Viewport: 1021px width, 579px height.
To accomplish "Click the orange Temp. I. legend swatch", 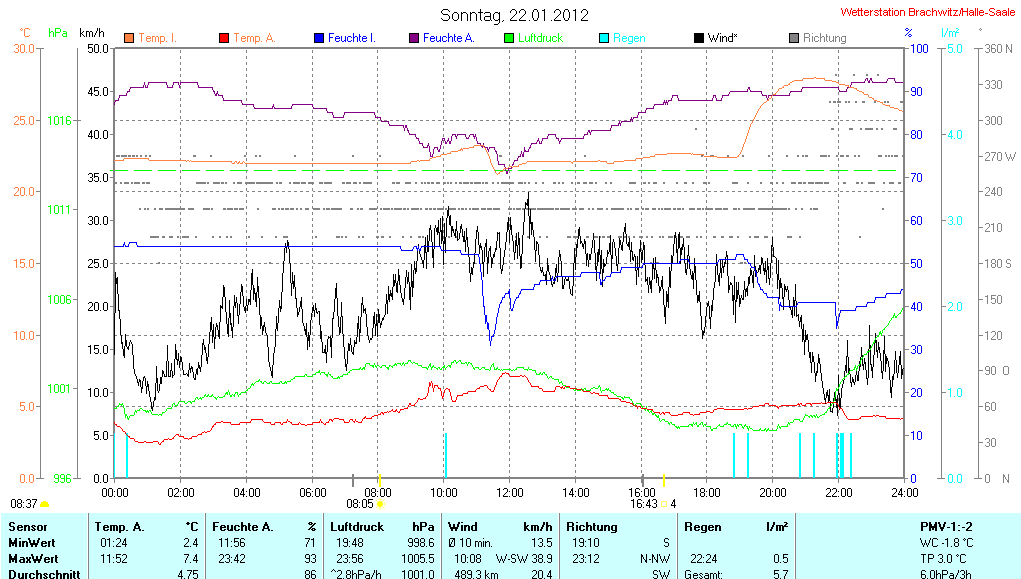I will [x=129, y=38].
